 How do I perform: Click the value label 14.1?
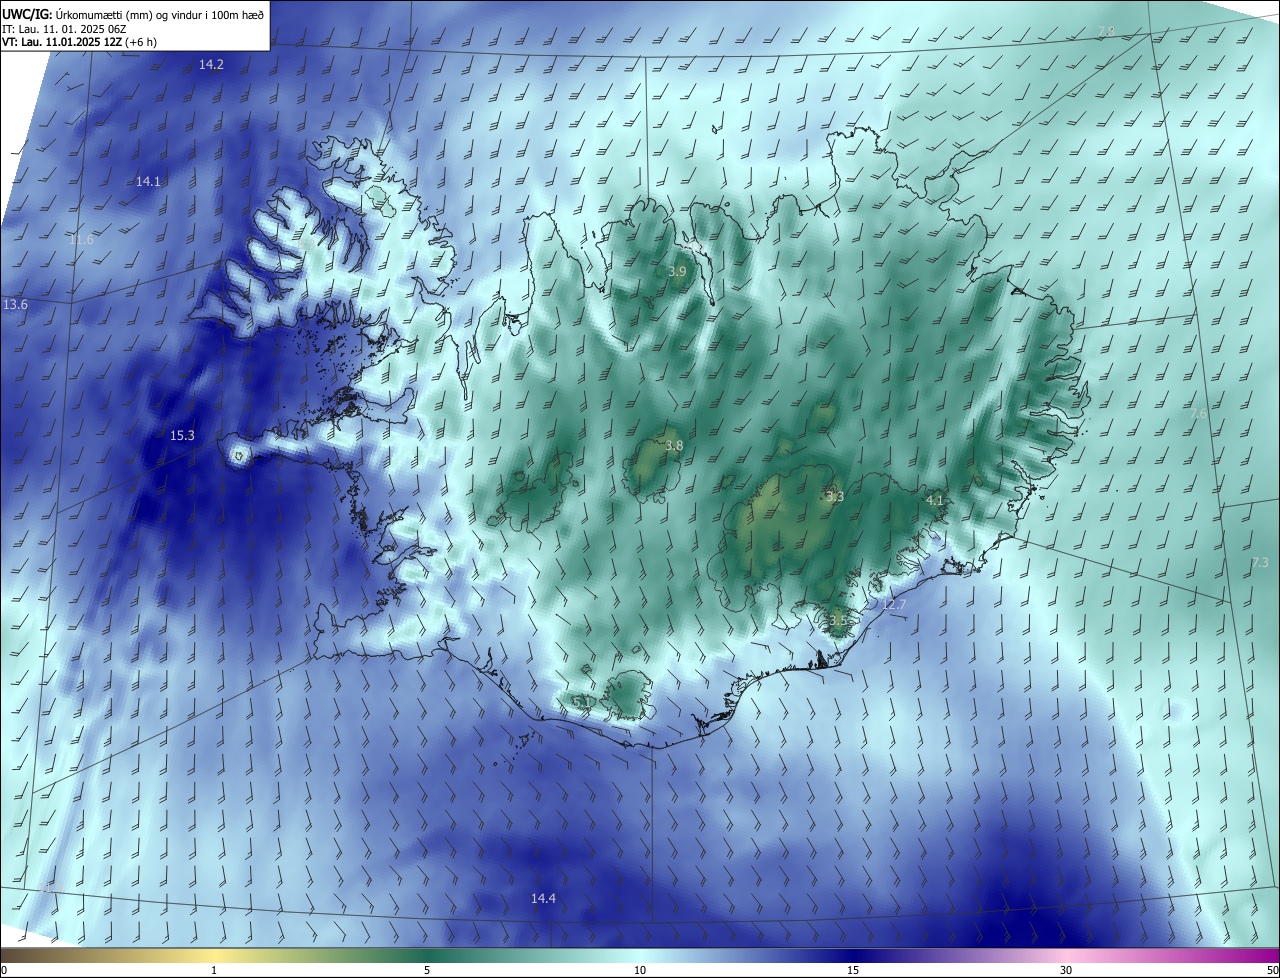[148, 181]
